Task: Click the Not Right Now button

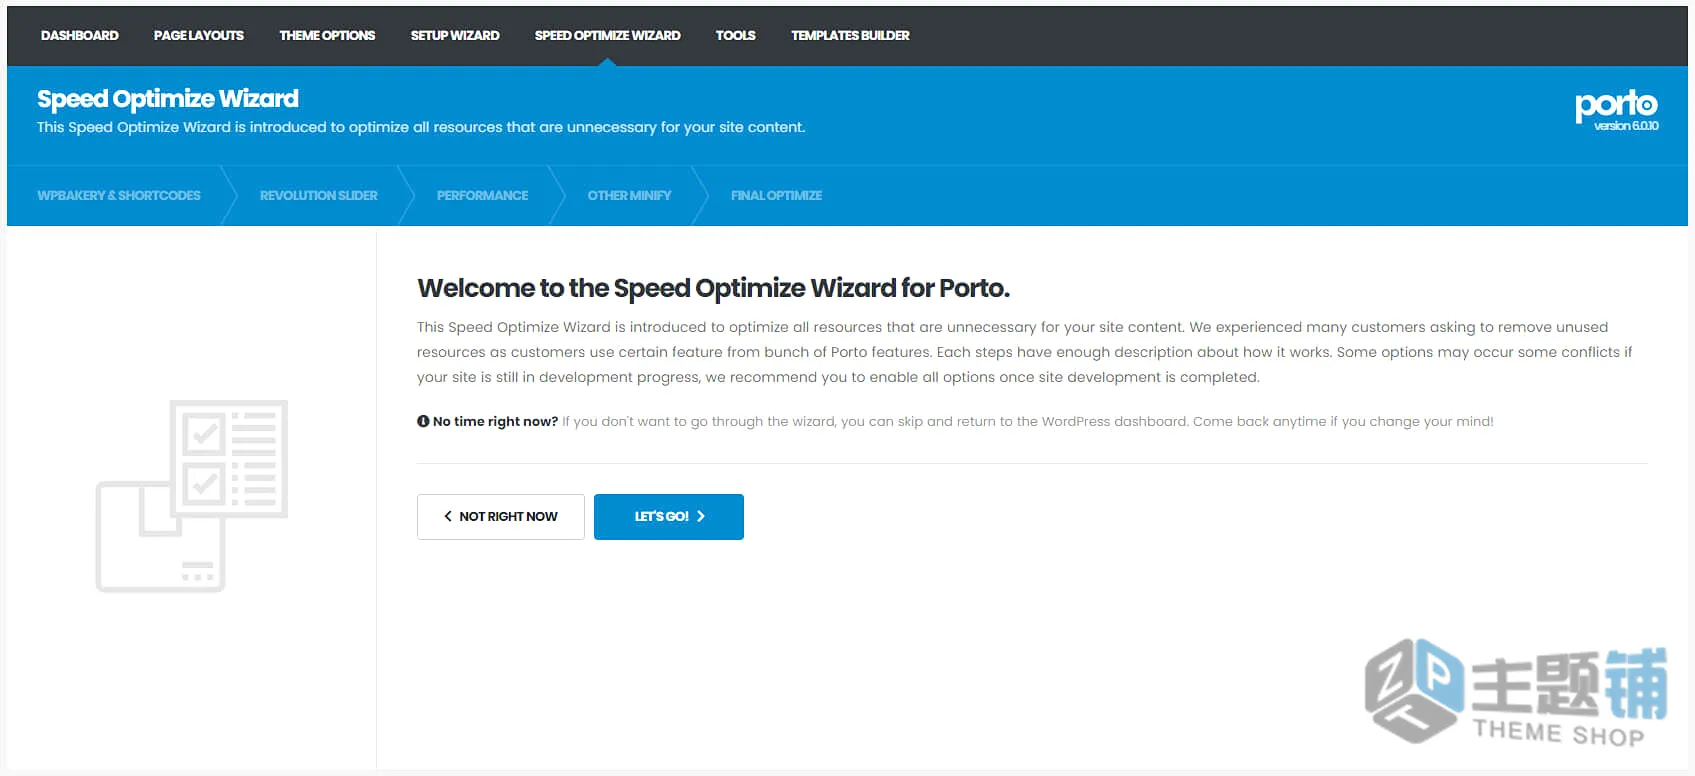Action: [x=501, y=517]
